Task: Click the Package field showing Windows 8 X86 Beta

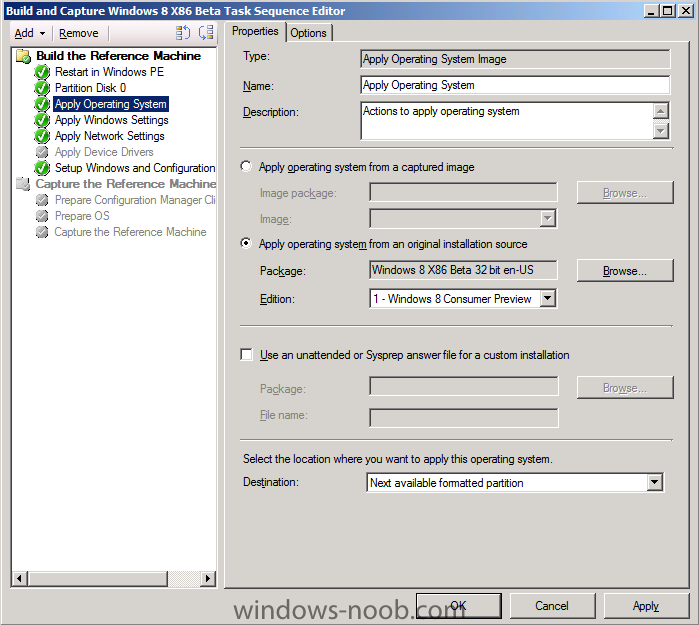Action: click(x=463, y=270)
